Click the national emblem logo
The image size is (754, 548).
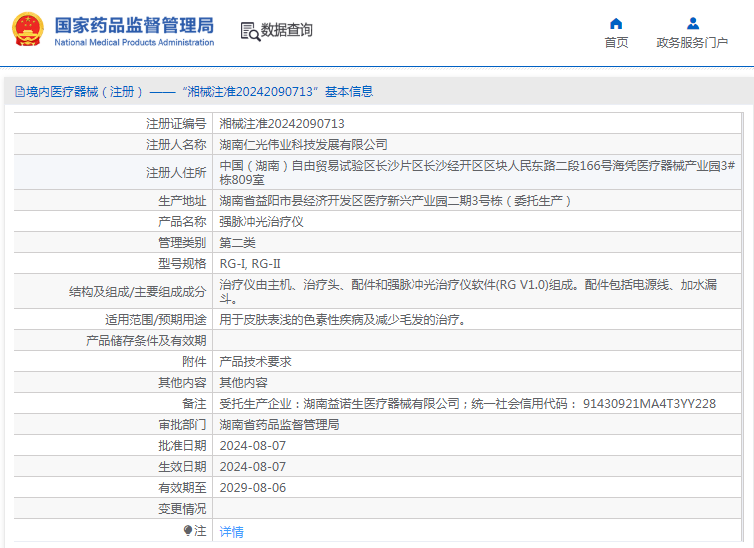click(x=28, y=30)
